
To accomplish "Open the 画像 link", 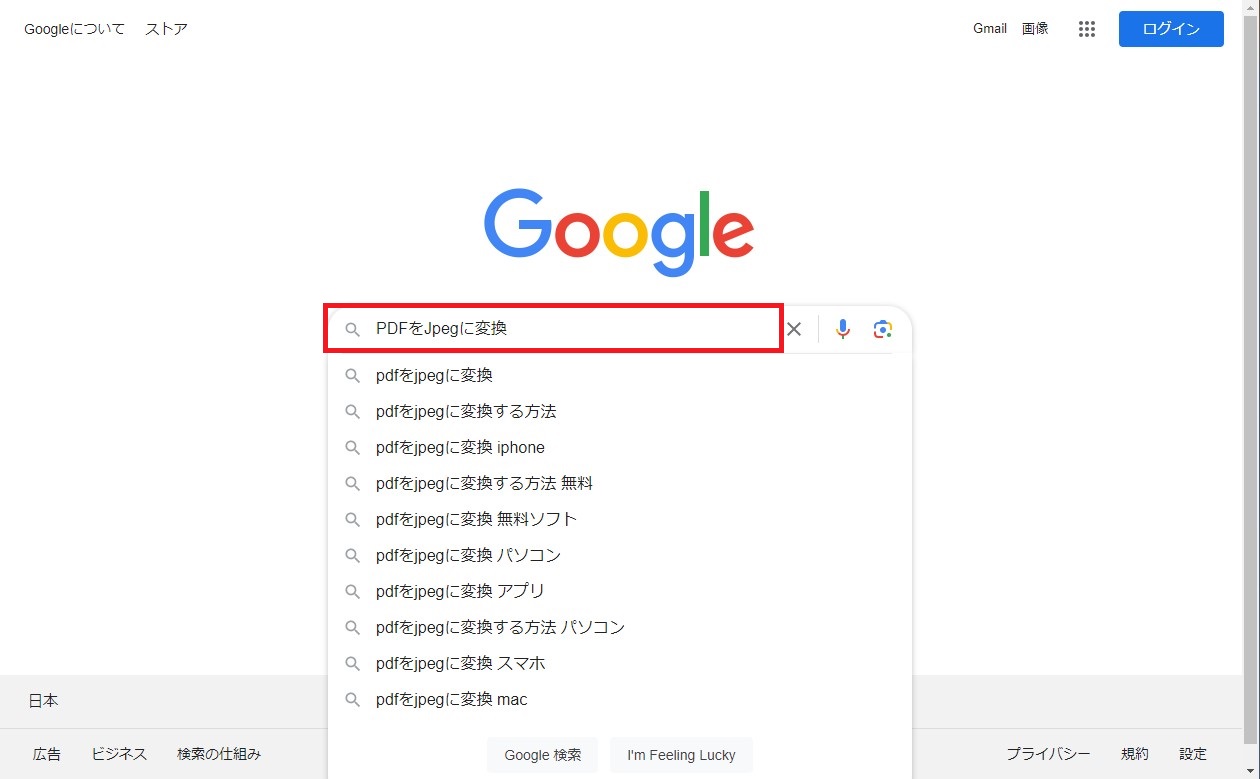I will (1035, 29).
